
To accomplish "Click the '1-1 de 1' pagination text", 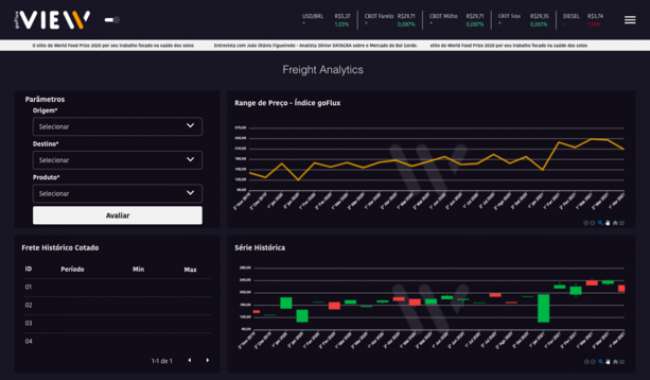I will click(x=162, y=361).
